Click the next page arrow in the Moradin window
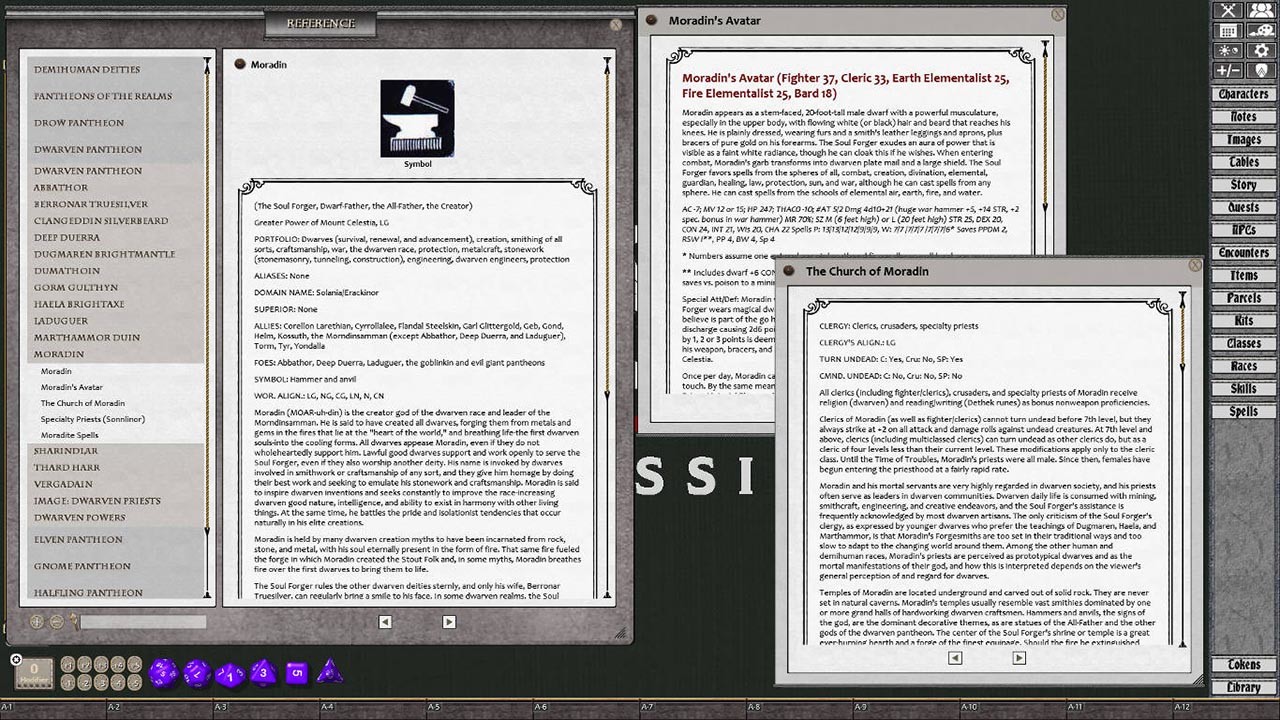The image size is (1280, 720). 448,621
